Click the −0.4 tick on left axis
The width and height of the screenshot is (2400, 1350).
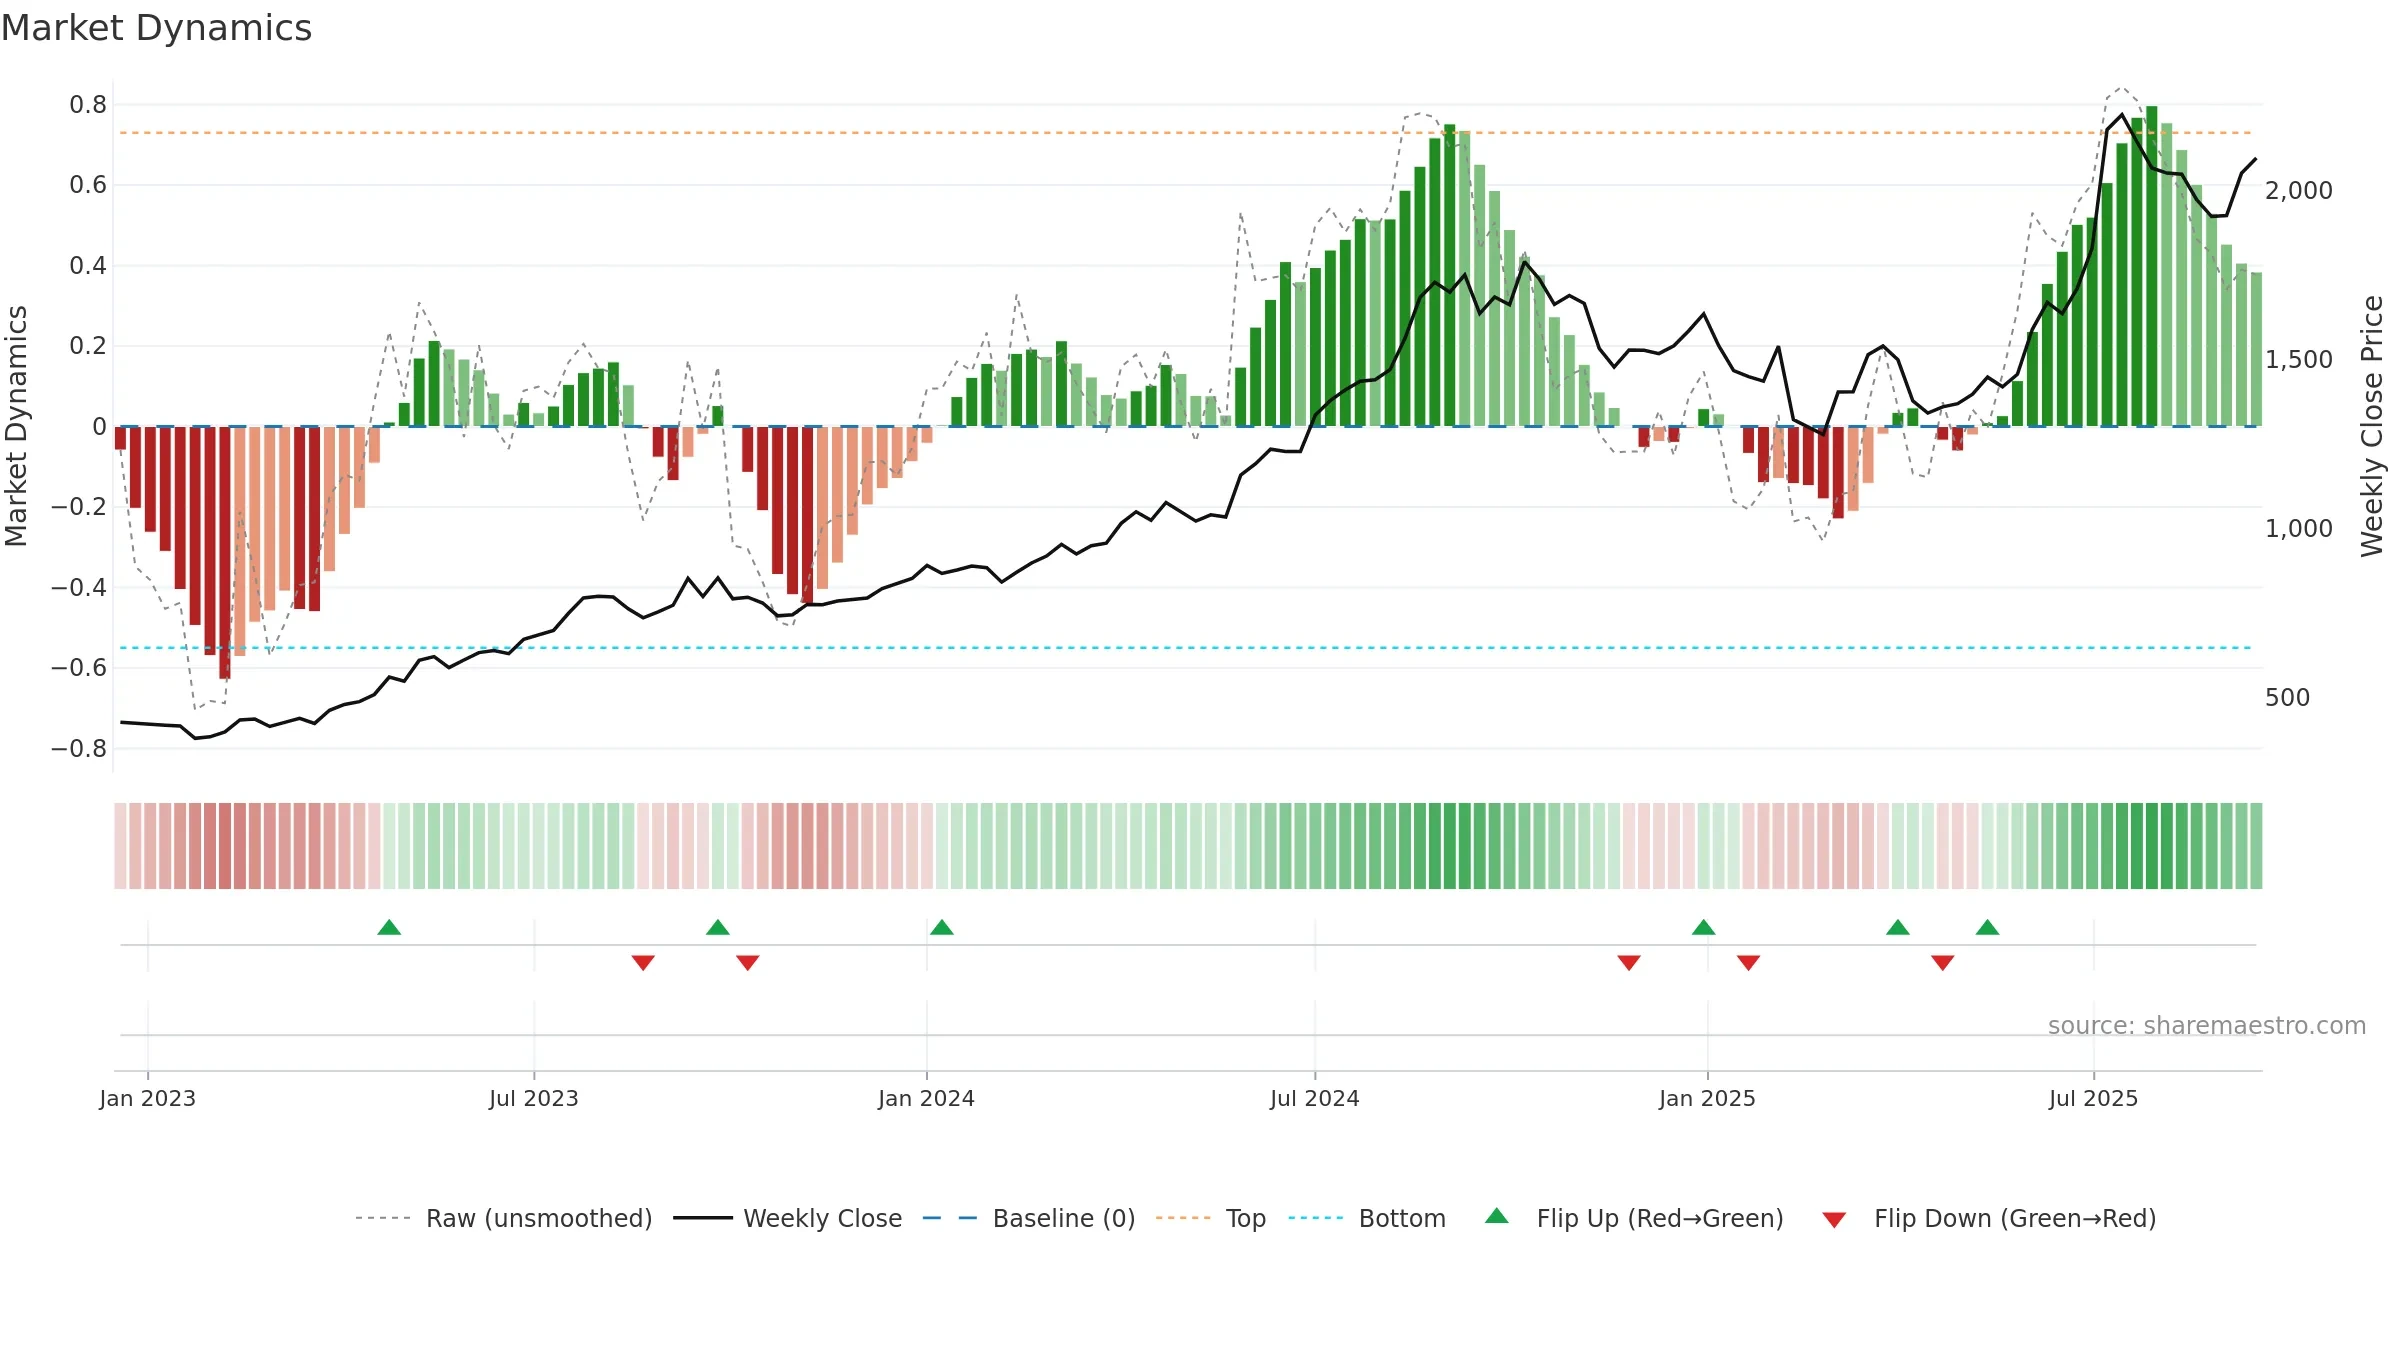[x=79, y=587]
